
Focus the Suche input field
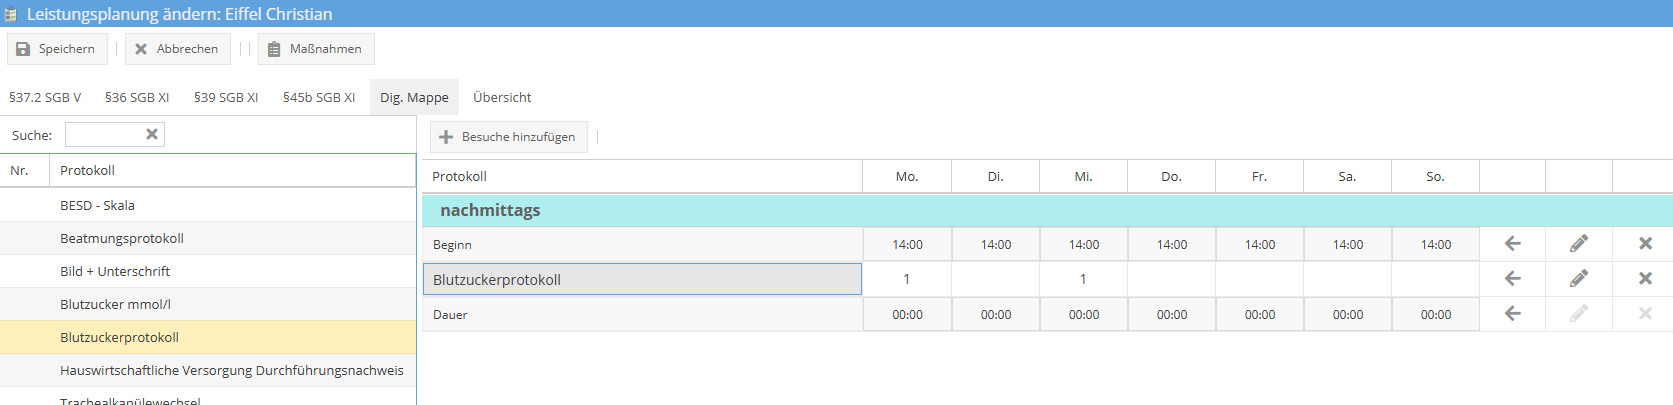pos(104,135)
